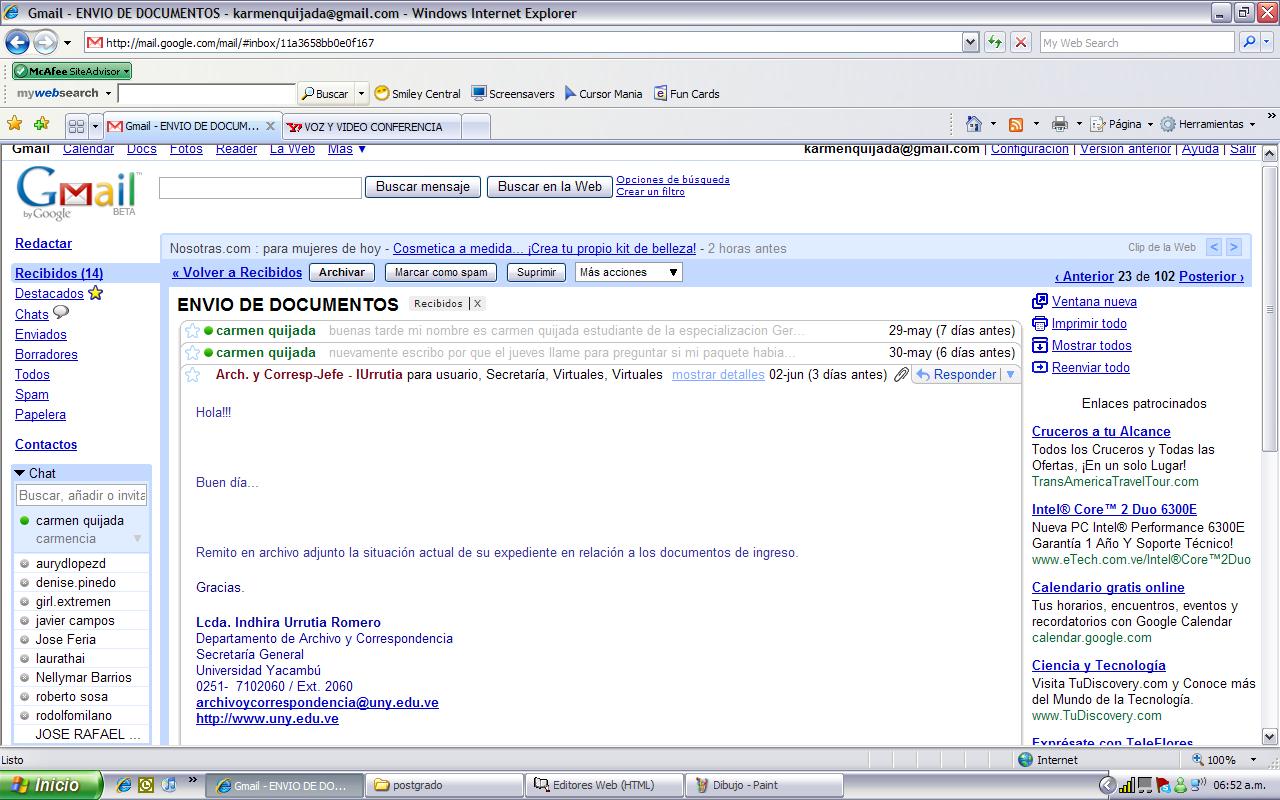Click the chat search Buscar, añadir field
Screen dimensions: 1280x800
(82, 495)
